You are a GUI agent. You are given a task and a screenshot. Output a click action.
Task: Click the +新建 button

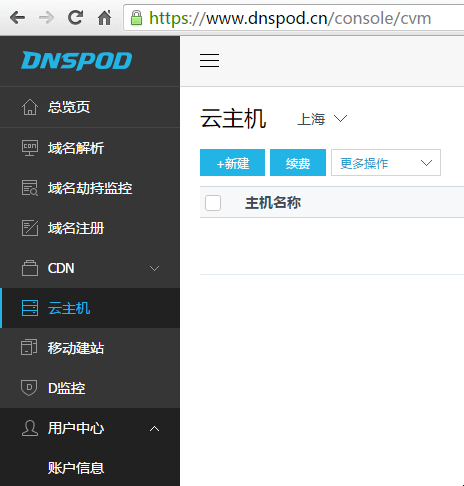[x=232, y=163]
